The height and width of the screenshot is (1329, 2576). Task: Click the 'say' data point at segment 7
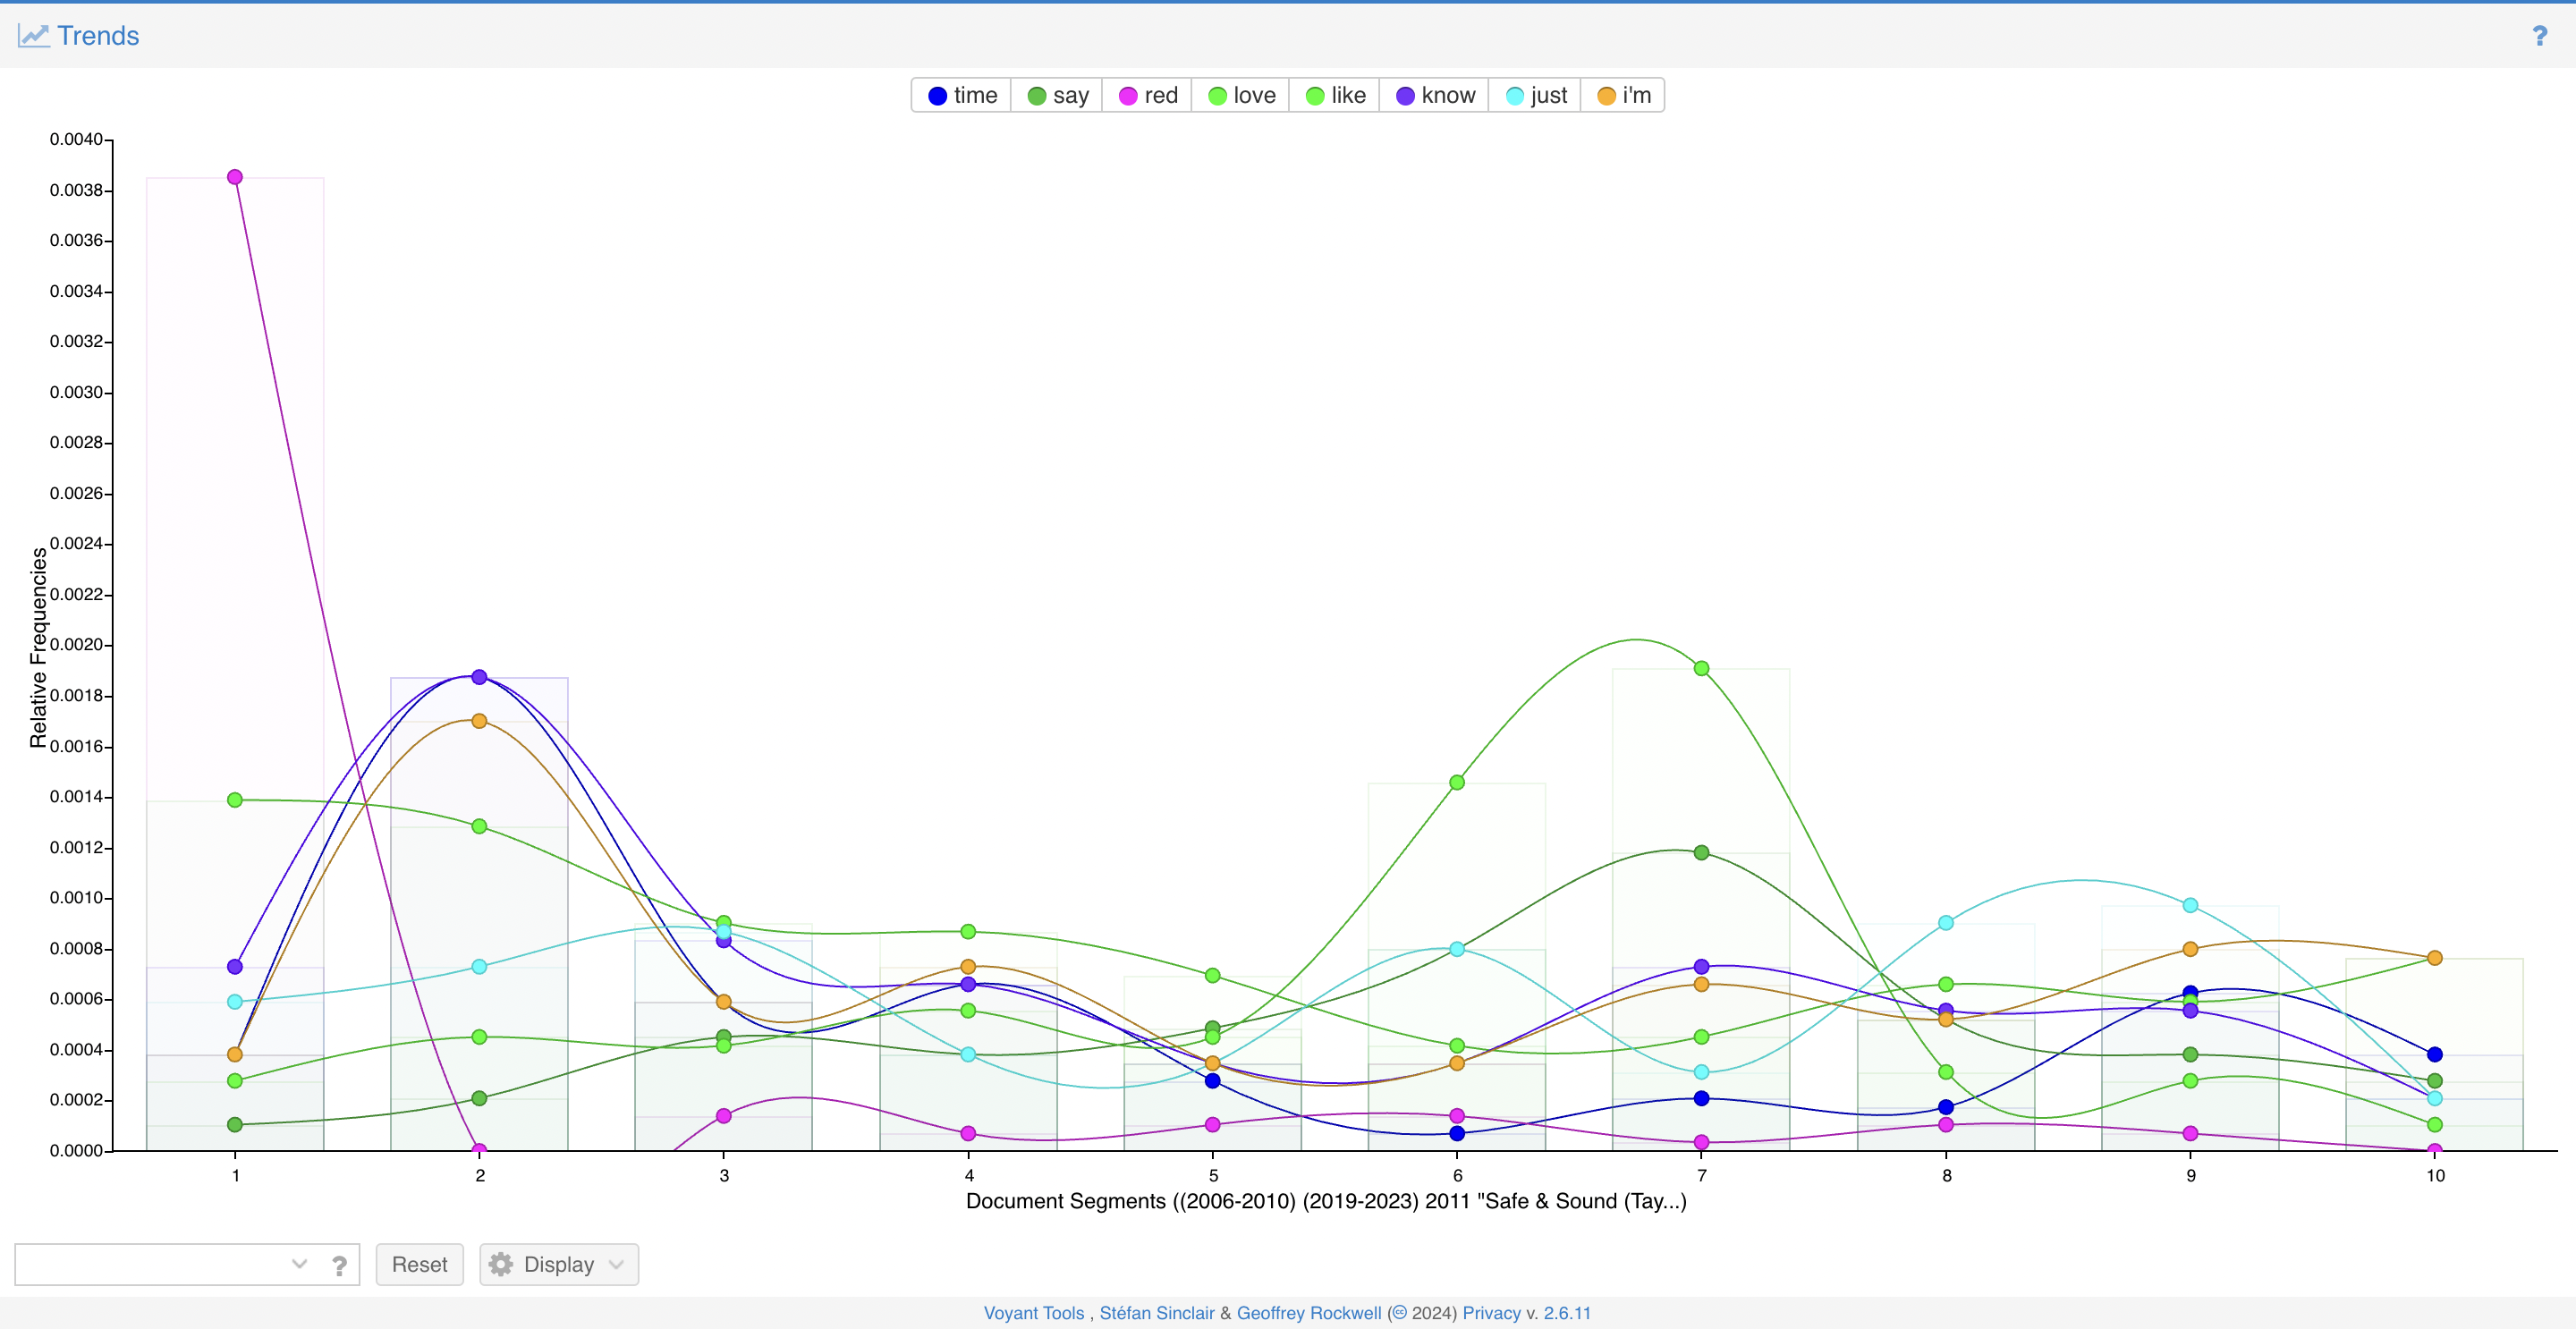[x=1701, y=853]
